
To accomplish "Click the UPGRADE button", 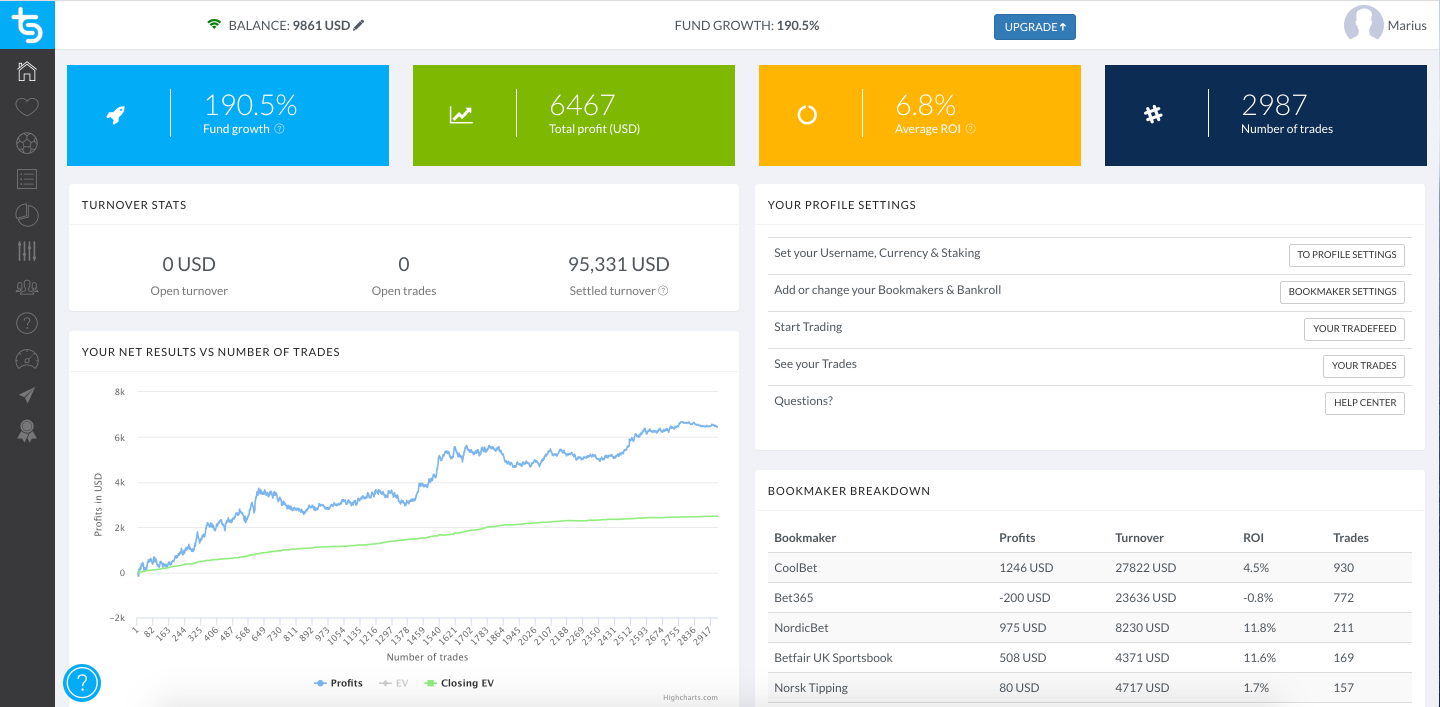I will click(x=1034, y=27).
